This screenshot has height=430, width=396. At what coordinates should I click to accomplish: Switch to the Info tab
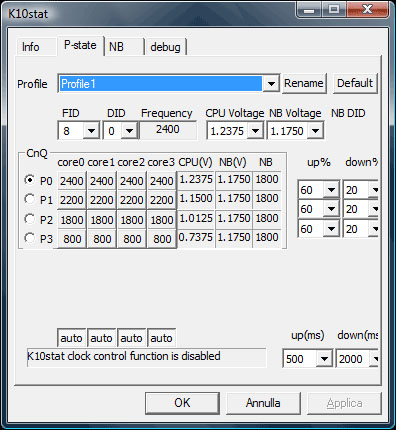click(x=36, y=47)
